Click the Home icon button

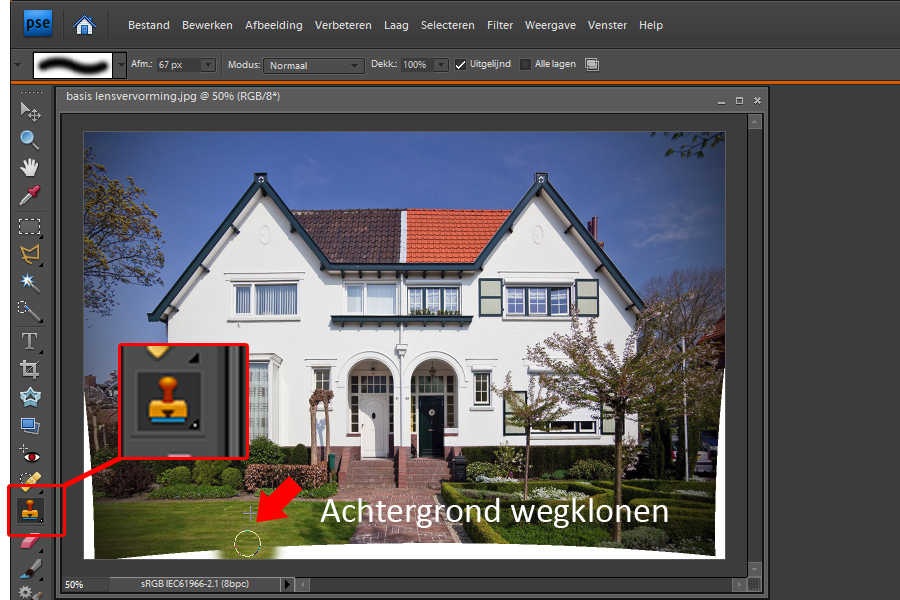(x=85, y=24)
